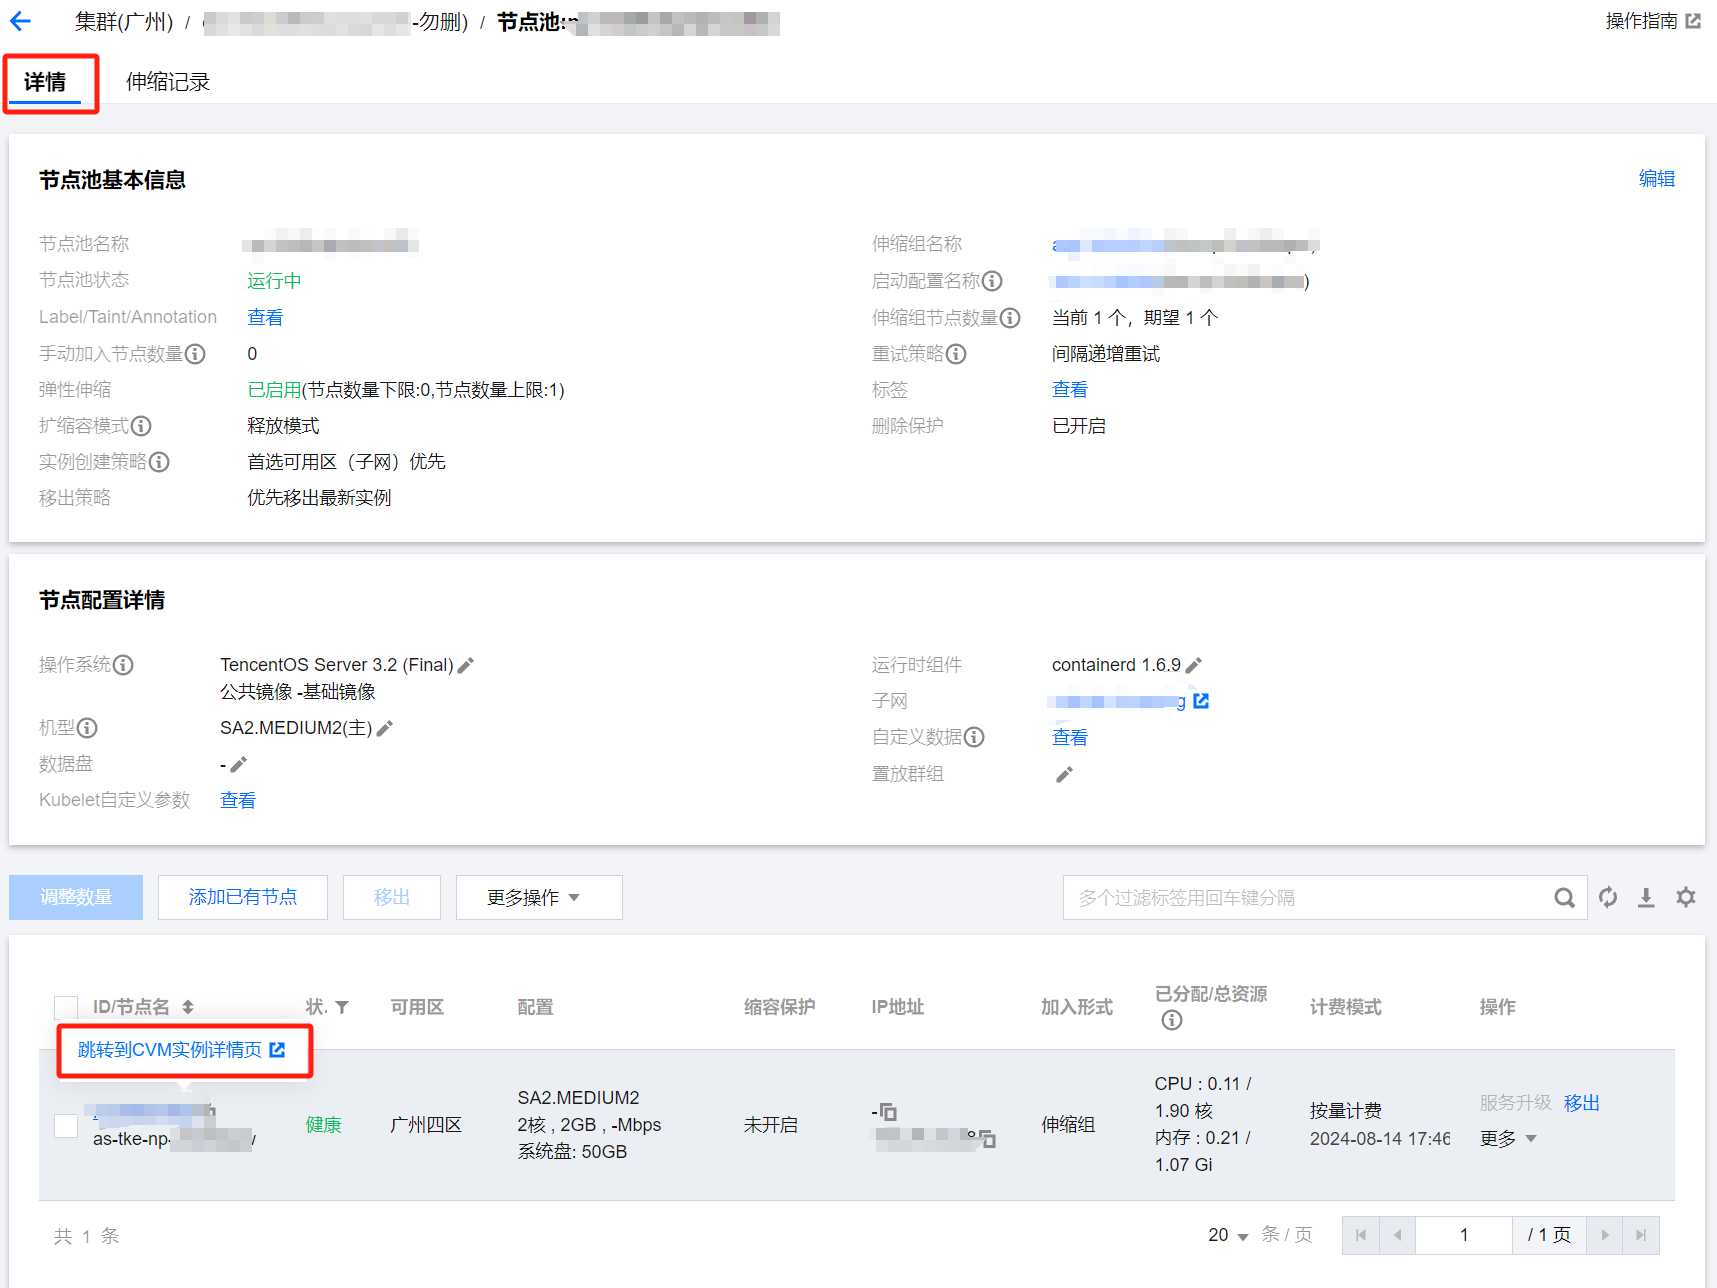Edit the containerd runtime version
Image resolution: width=1717 pixels, height=1288 pixels.
click(1194, 666)
